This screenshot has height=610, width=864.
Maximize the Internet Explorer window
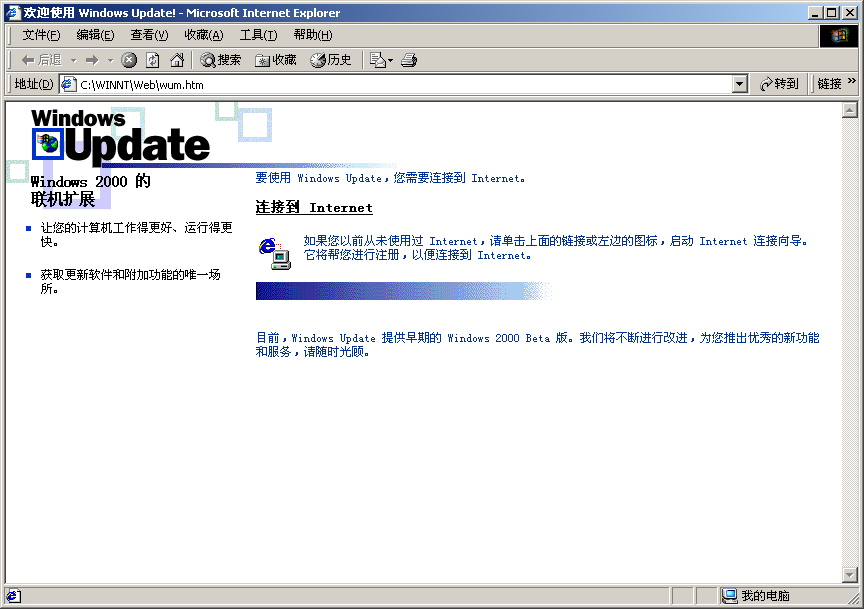pyautogui.click(x=832, y=13)
